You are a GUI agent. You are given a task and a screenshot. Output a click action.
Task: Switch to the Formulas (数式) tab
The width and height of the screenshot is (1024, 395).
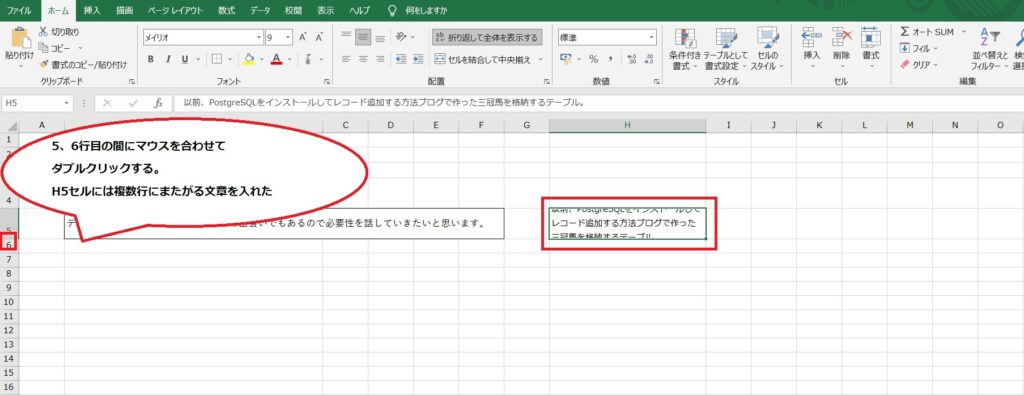pos(227,10)
